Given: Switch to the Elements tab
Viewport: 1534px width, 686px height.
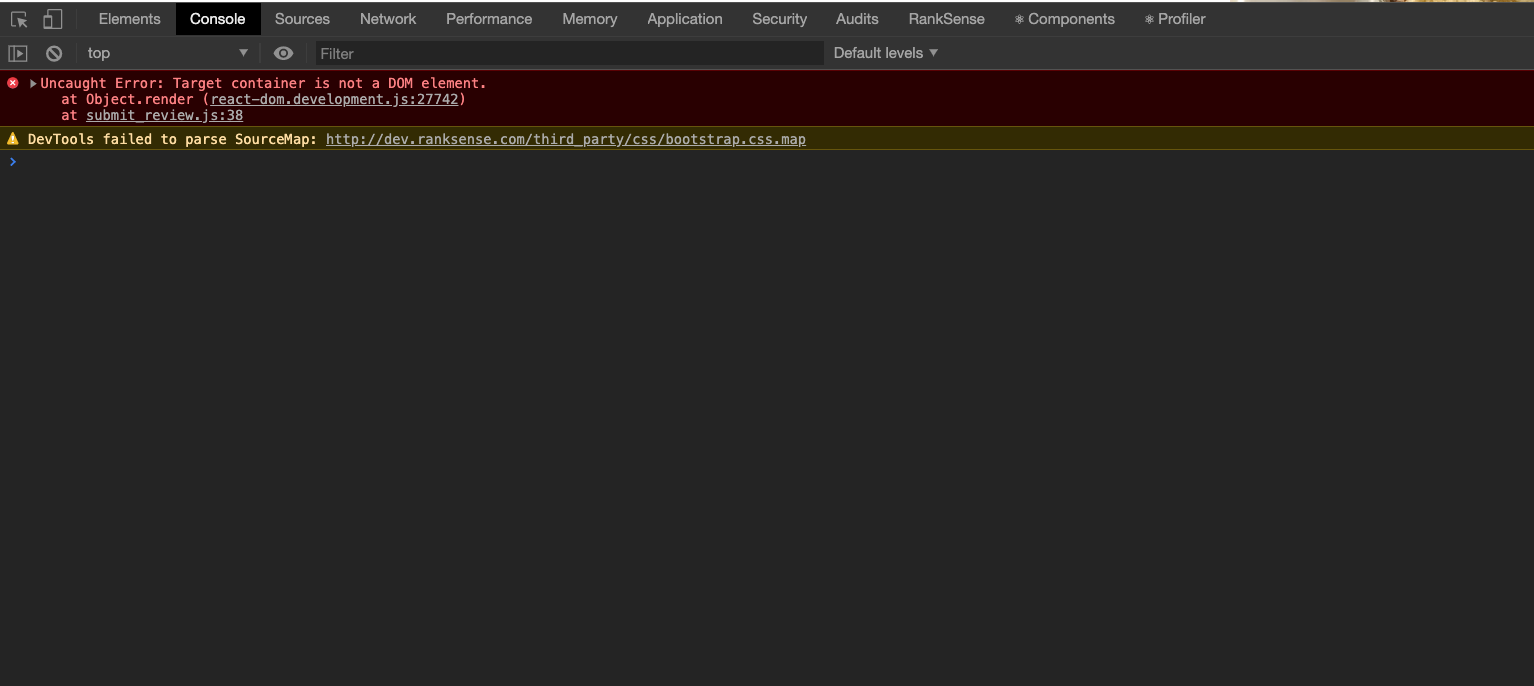Looking at the screenshot, I should pos(128,18).
